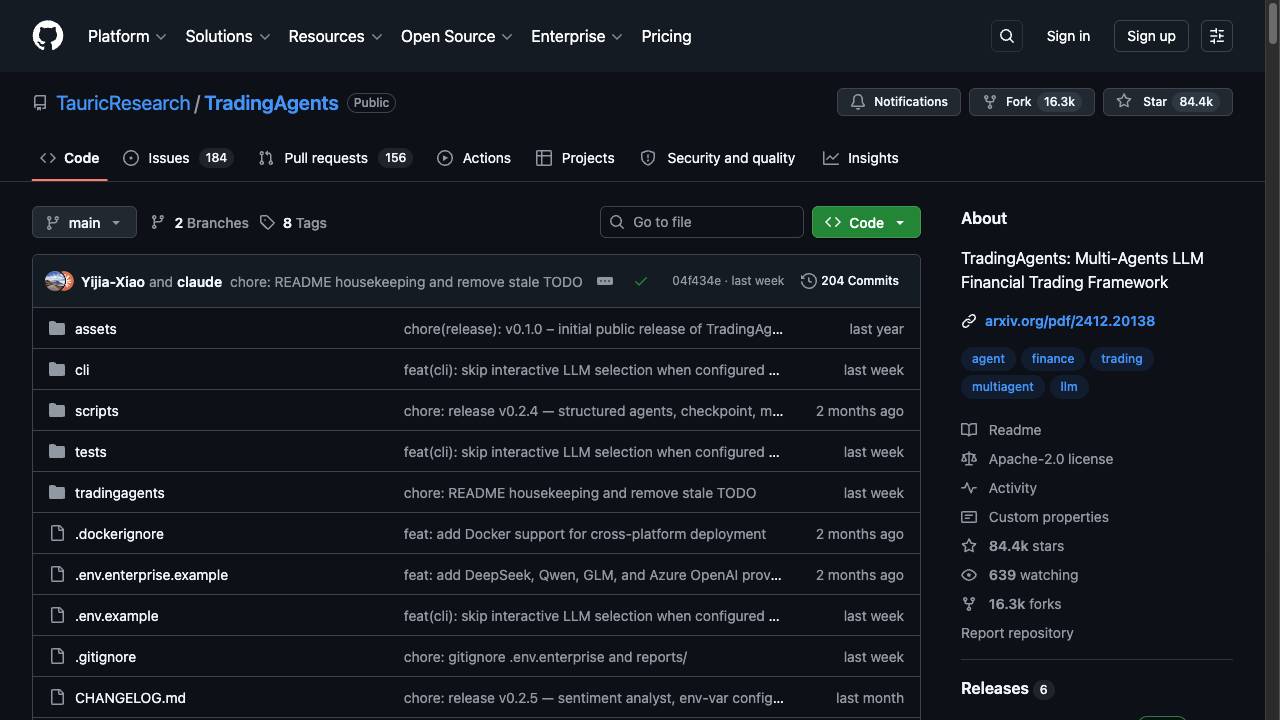Click the law scale license icon
Screen dimensions: 1280x720
[969, 459]
